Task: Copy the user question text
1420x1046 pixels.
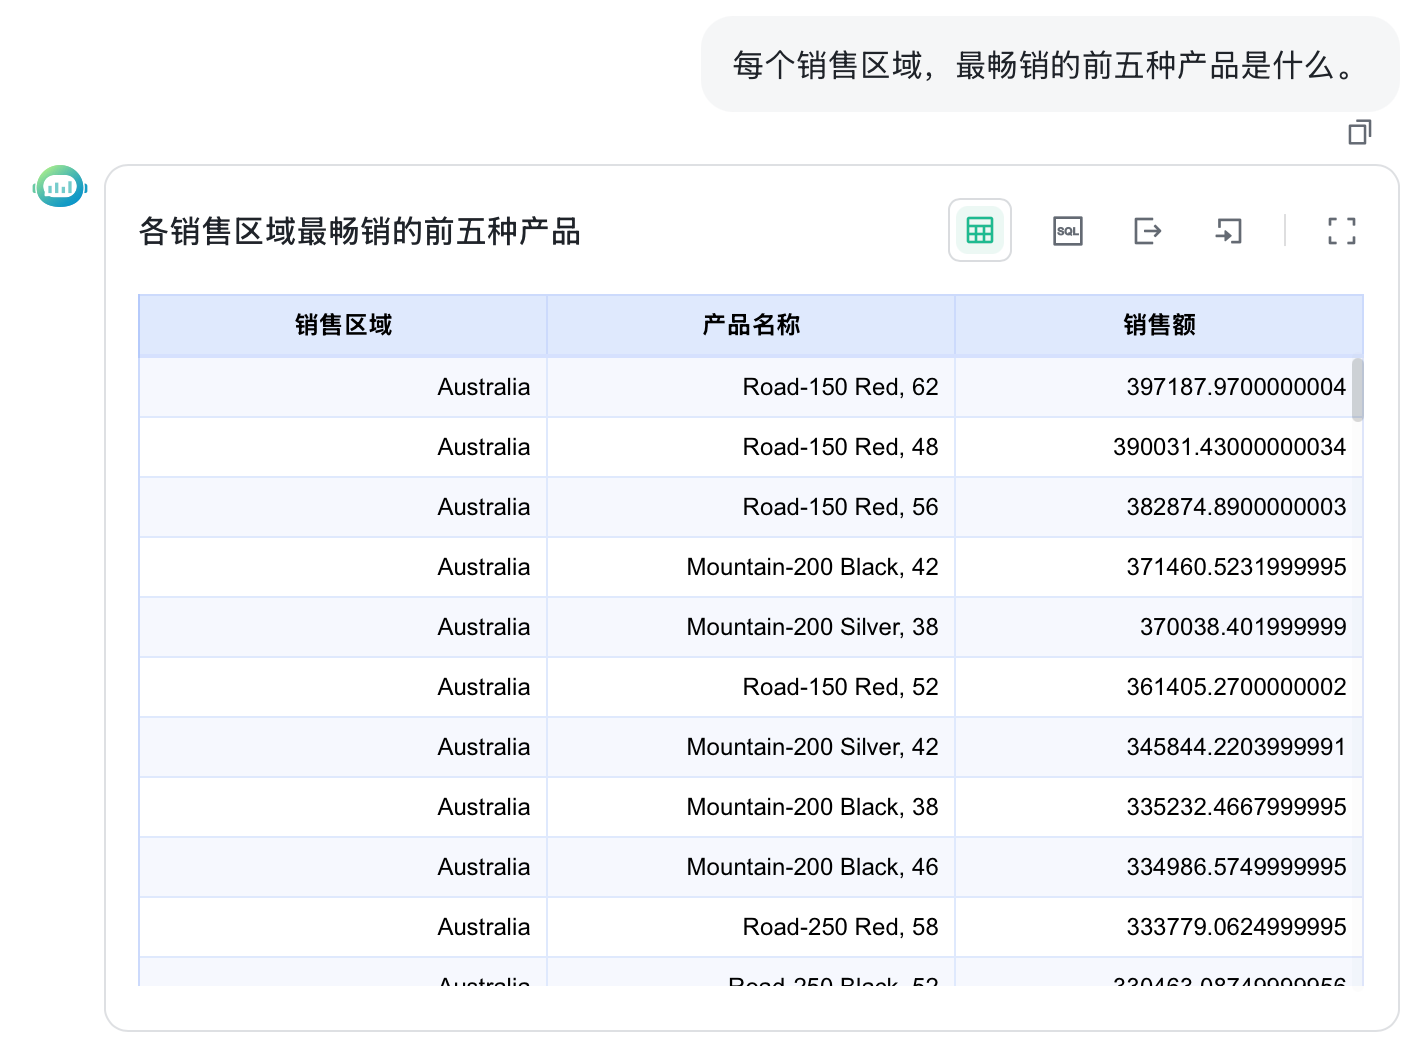Action: click(x=1359, y=132)
